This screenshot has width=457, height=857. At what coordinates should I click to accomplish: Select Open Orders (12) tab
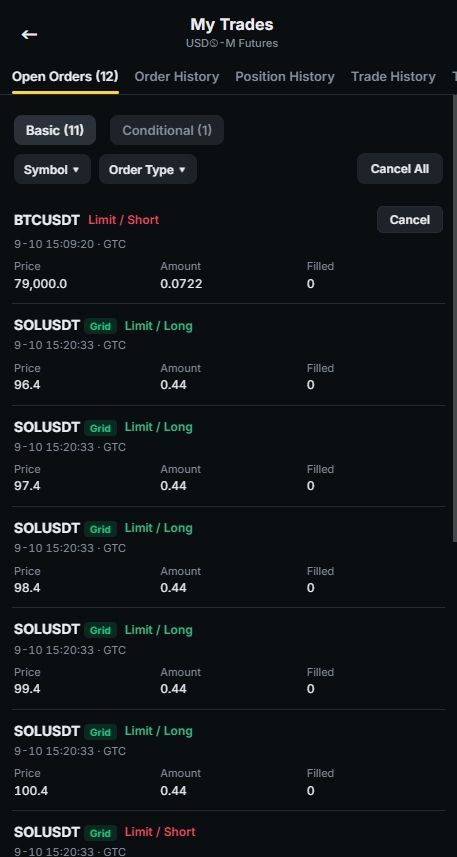point(65,77)
